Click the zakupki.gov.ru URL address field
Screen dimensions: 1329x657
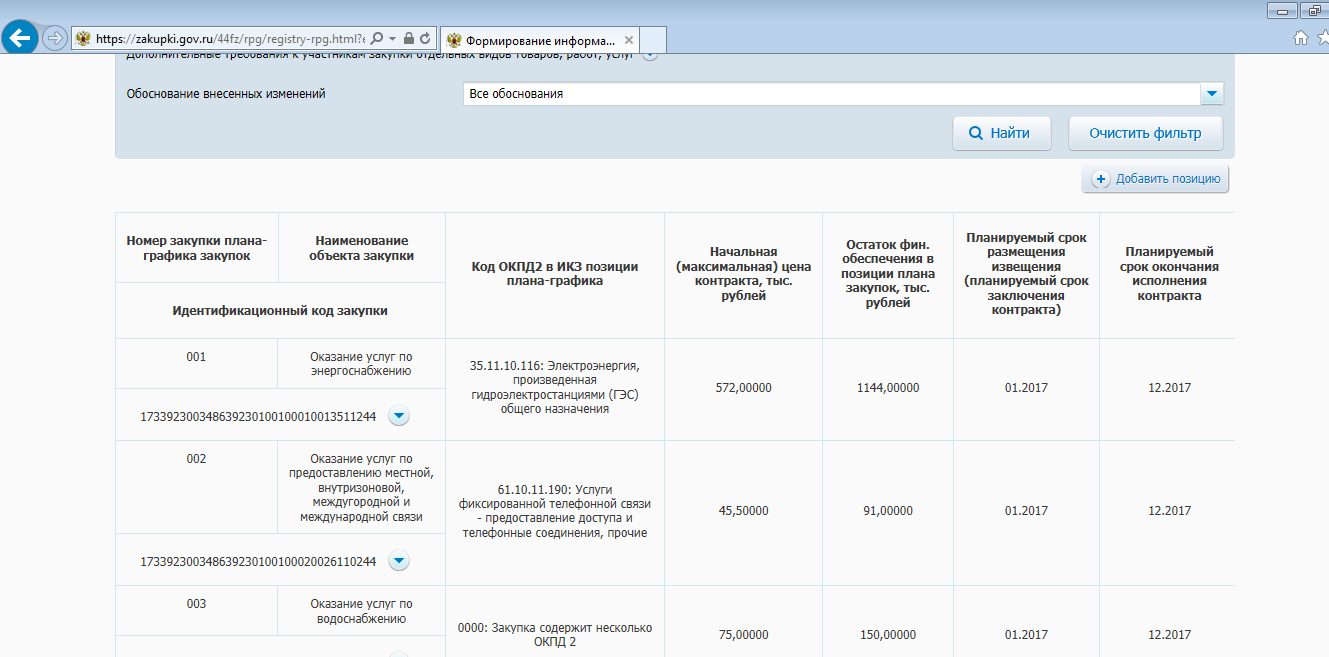pyautogui.click(x=230, y=39)
